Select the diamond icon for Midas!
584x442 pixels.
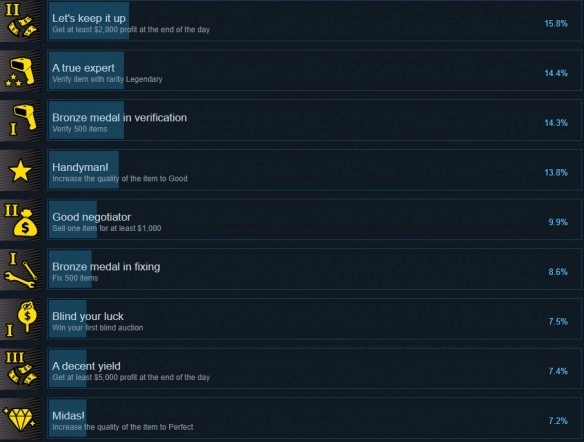[20, 419]
